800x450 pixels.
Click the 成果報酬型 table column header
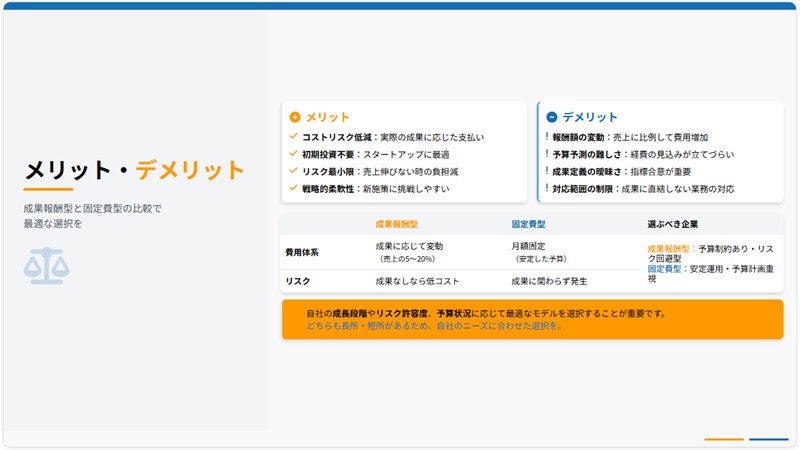pyautogui.click(x=396, y=224)
